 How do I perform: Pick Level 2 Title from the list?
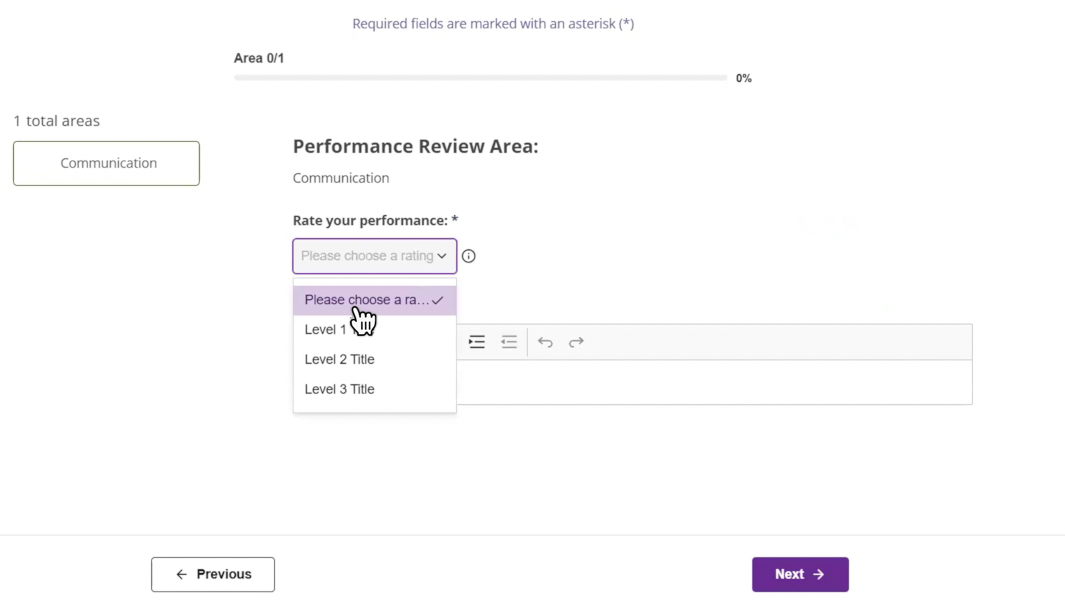point(340,360)
